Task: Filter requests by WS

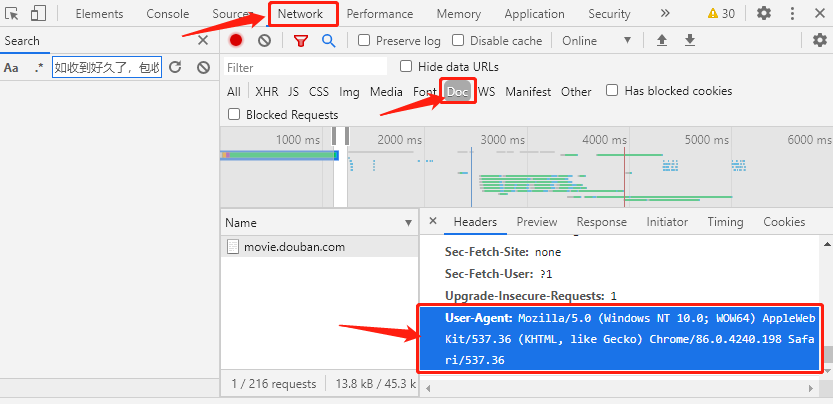Action: click(486, 91)
